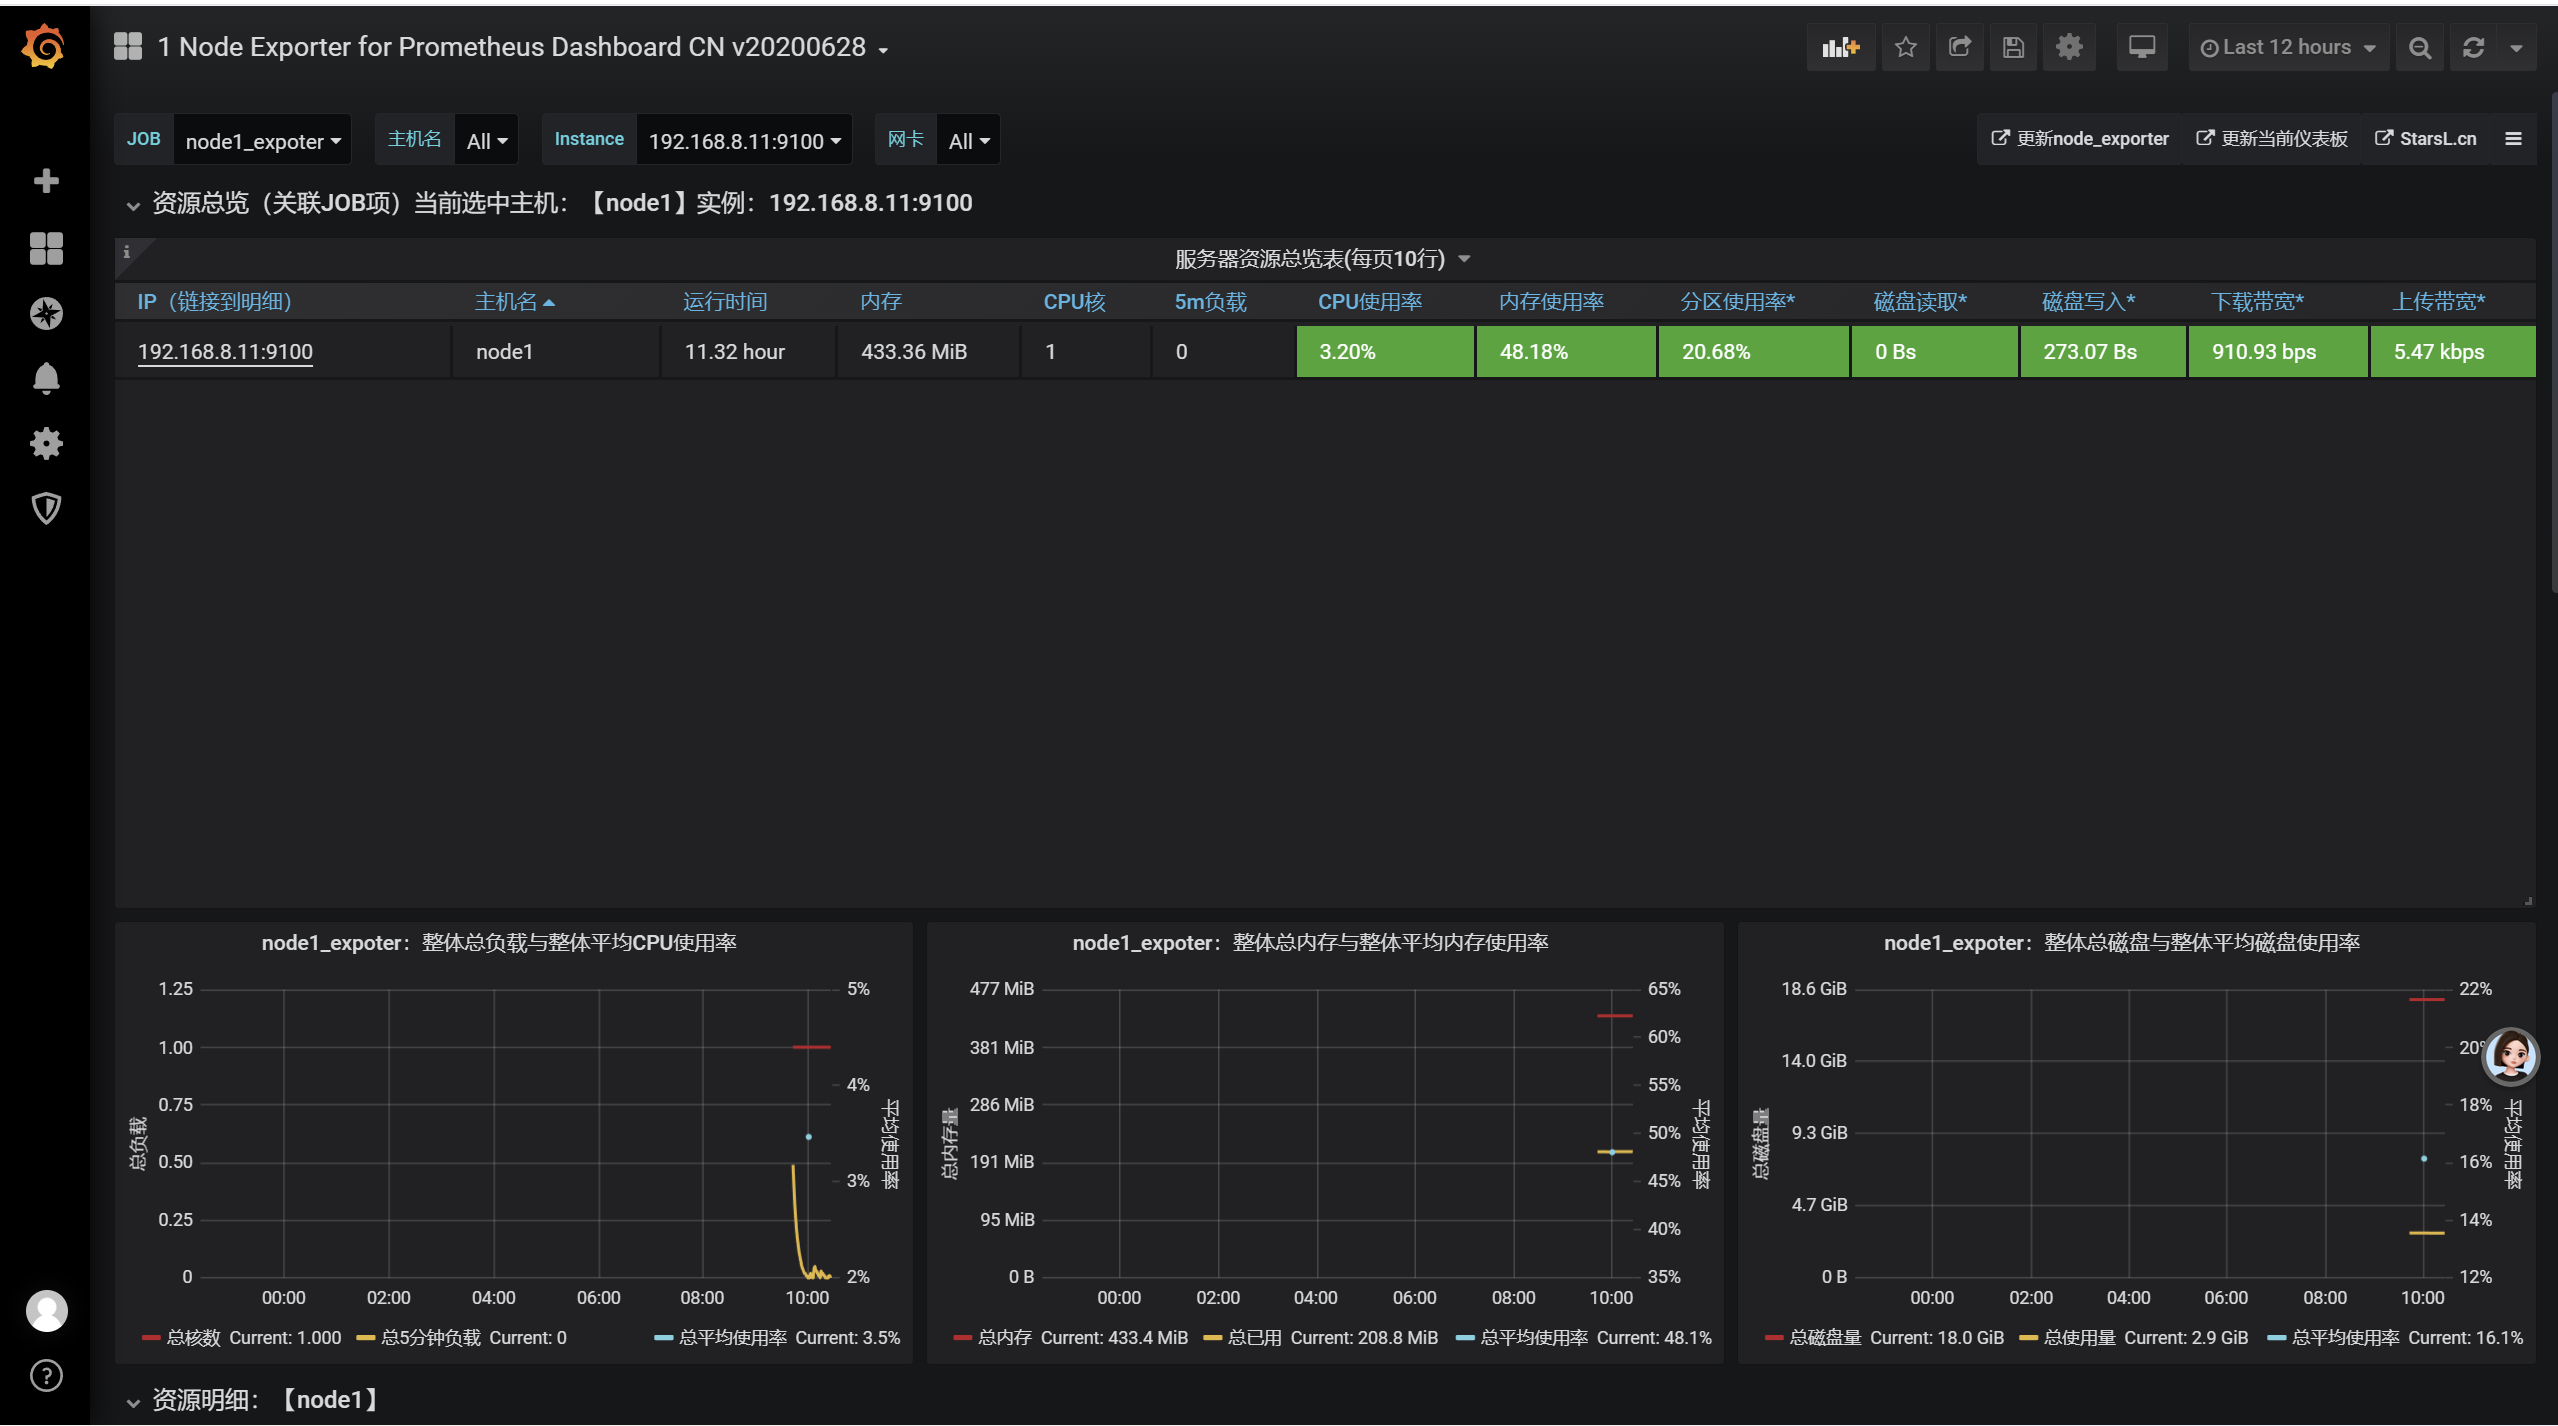Screen dimensions: 2558x1426
Task: Sort table by 内存 column
Action: tap(881, 302)
